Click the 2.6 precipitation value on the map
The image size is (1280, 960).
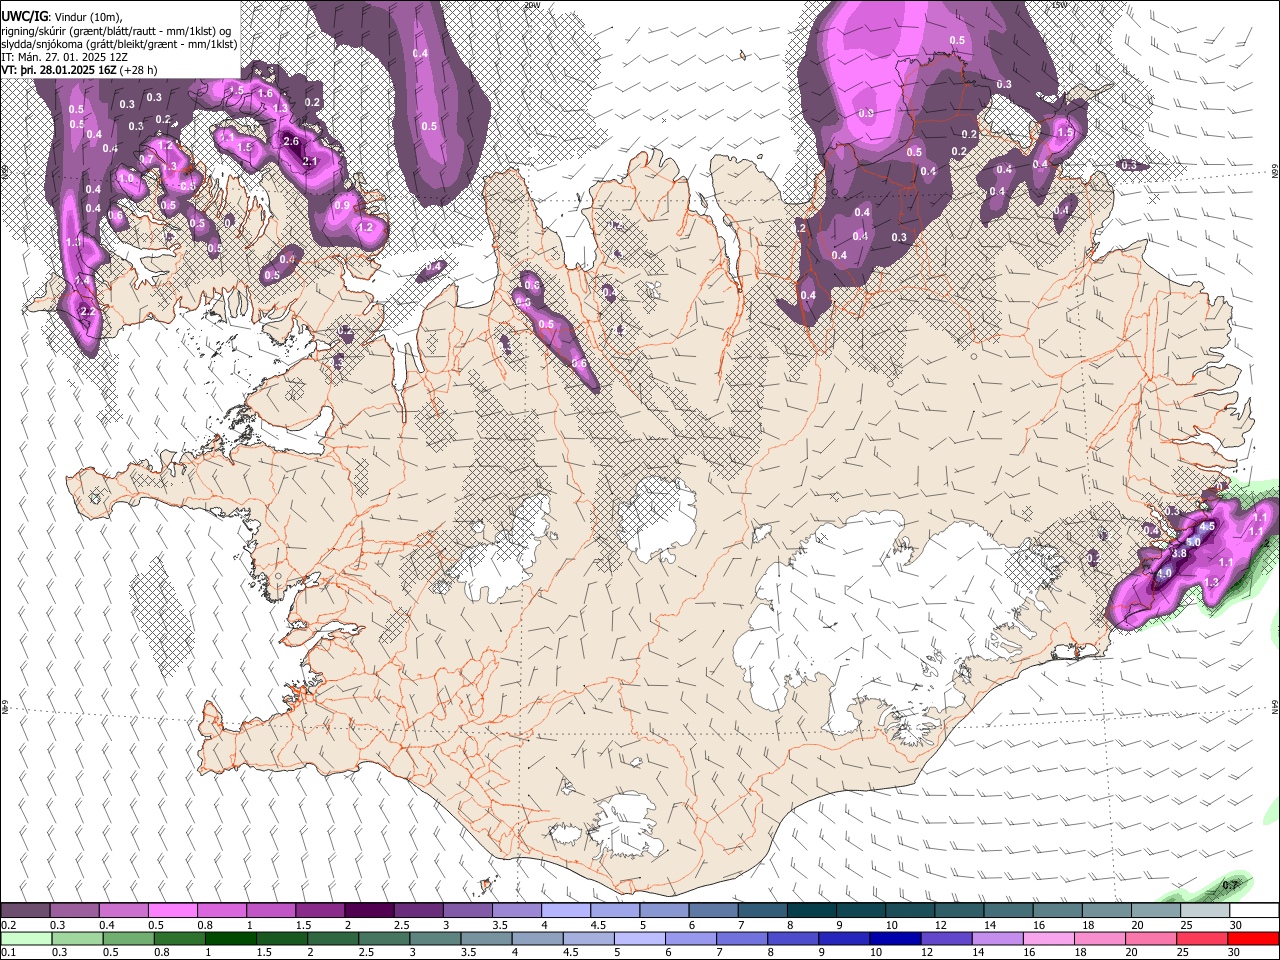click(x=291, y=142)
